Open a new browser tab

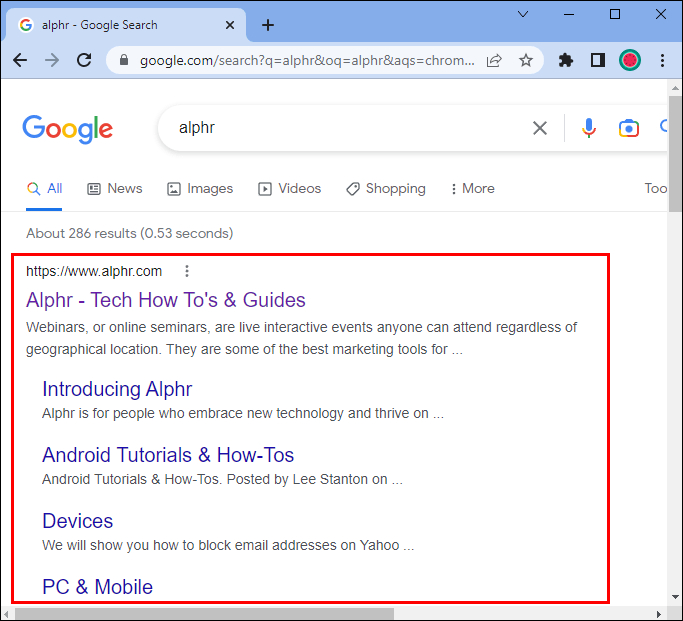268,25
